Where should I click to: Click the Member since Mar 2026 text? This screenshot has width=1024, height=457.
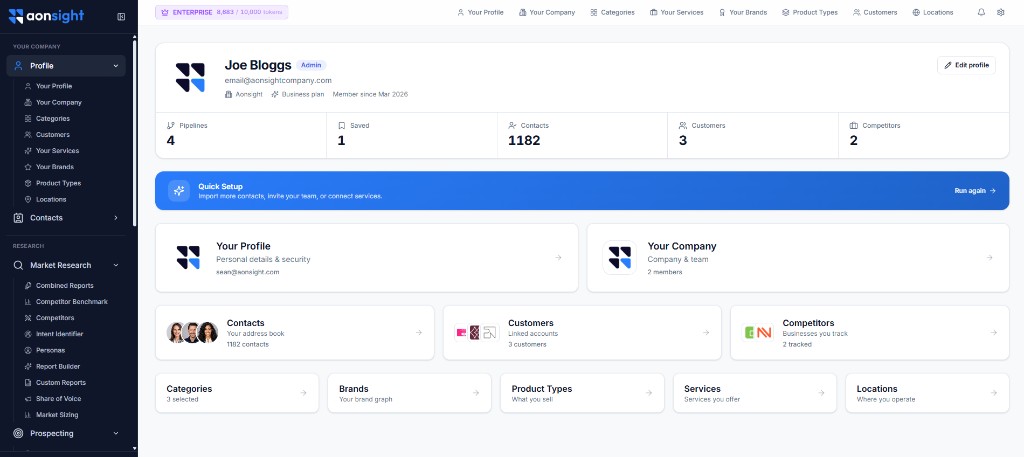click(370, 94)
